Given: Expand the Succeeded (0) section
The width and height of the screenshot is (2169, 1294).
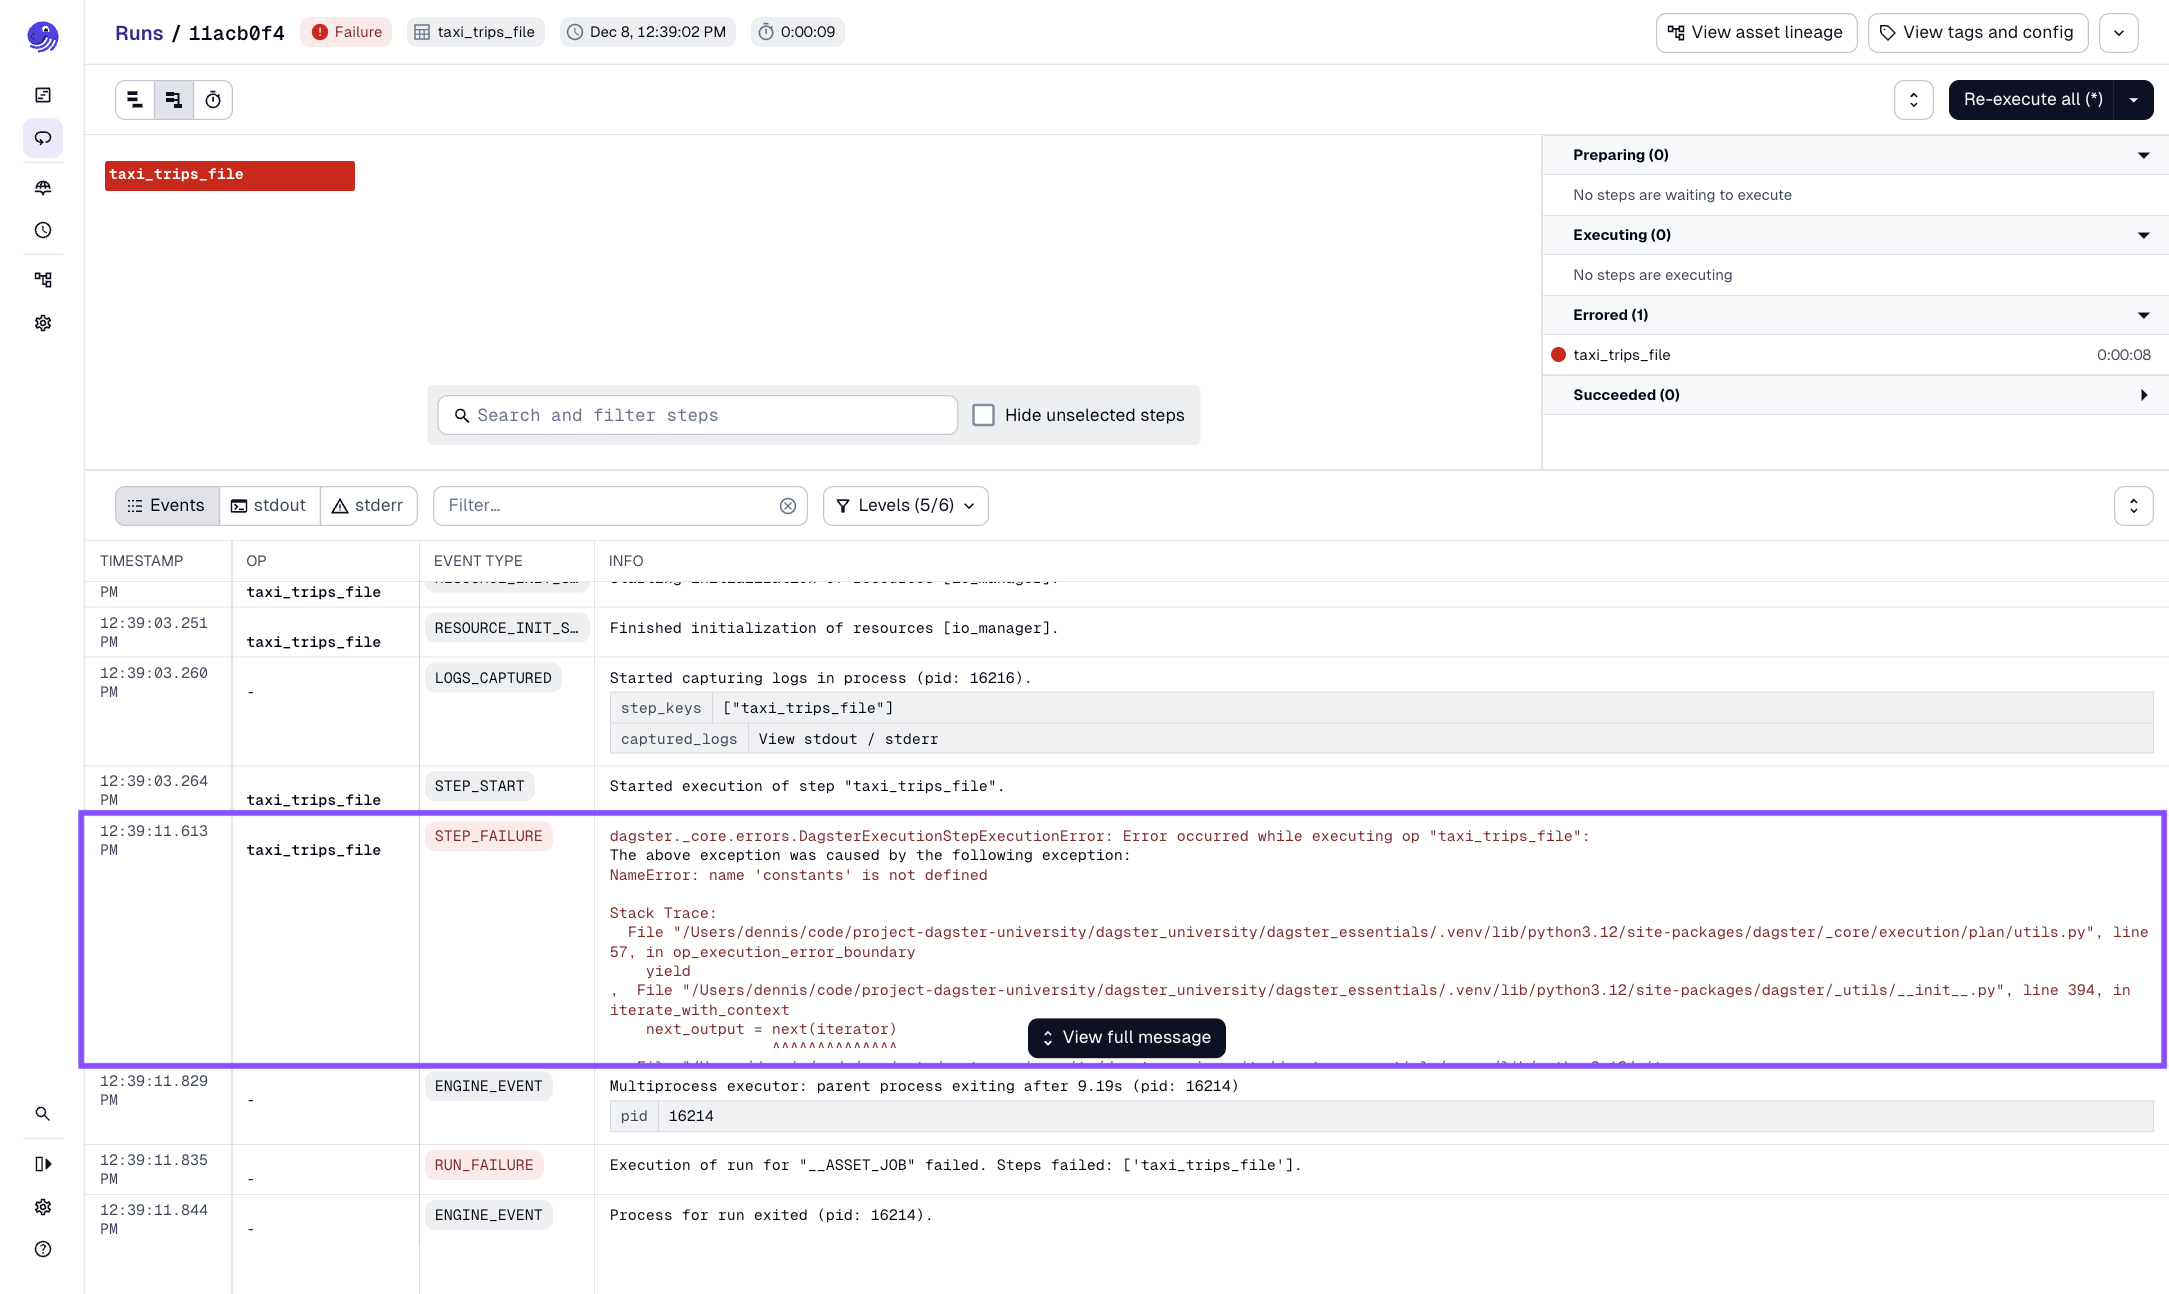Looking at the screenshot, I should point(2144,394).
